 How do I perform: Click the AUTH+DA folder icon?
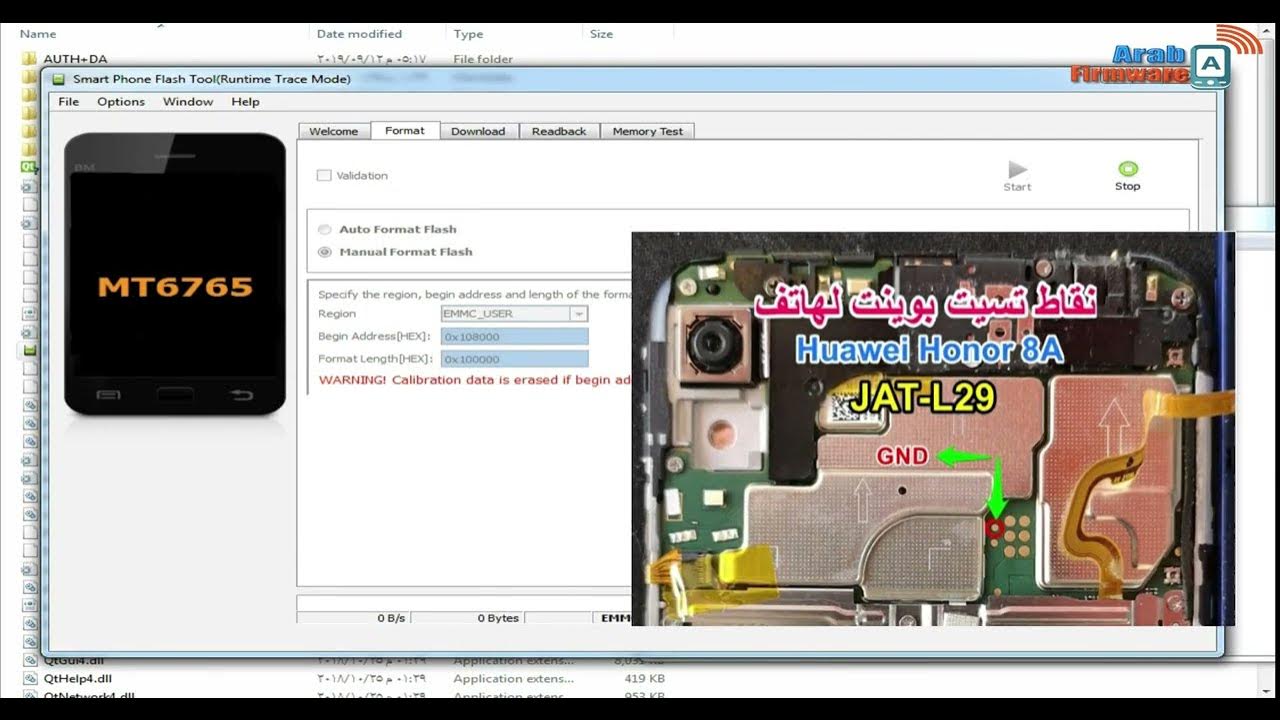point(29,59)
